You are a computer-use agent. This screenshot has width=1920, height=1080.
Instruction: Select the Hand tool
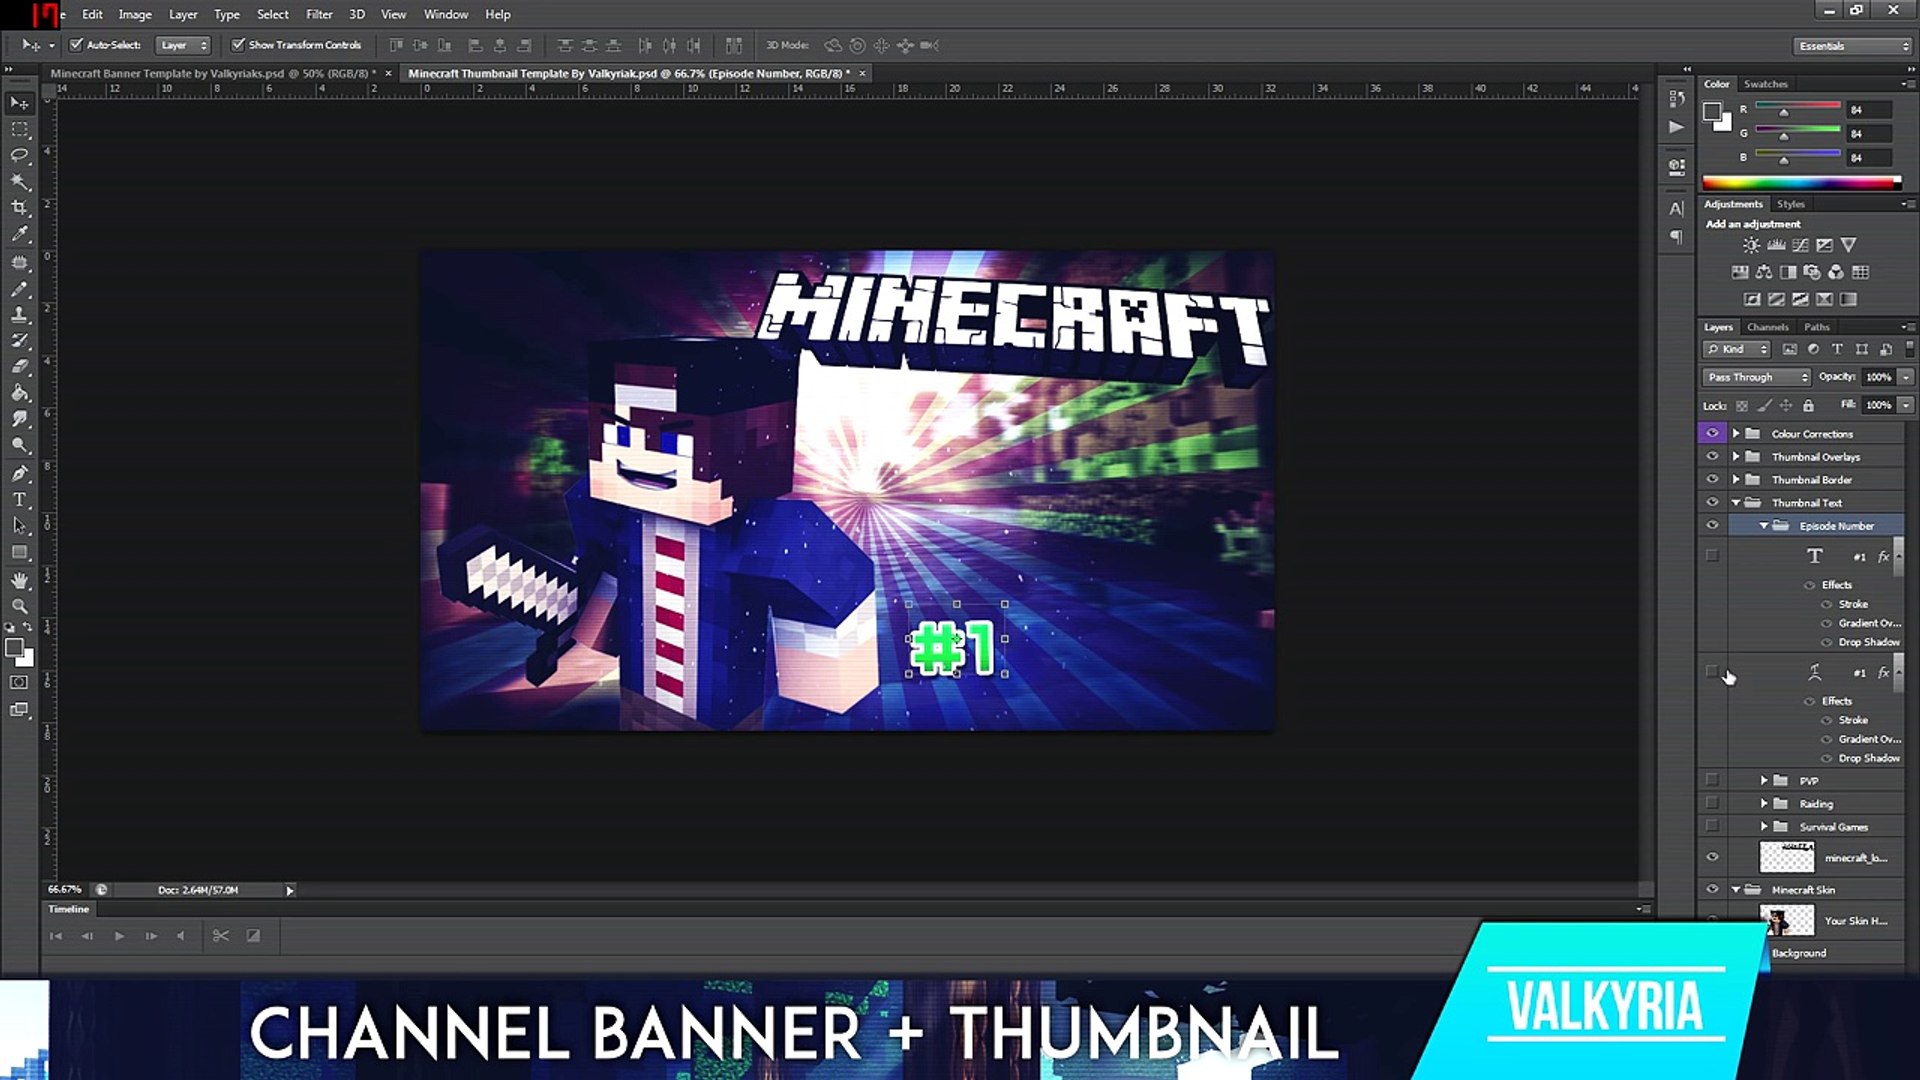tap(19, 580)
